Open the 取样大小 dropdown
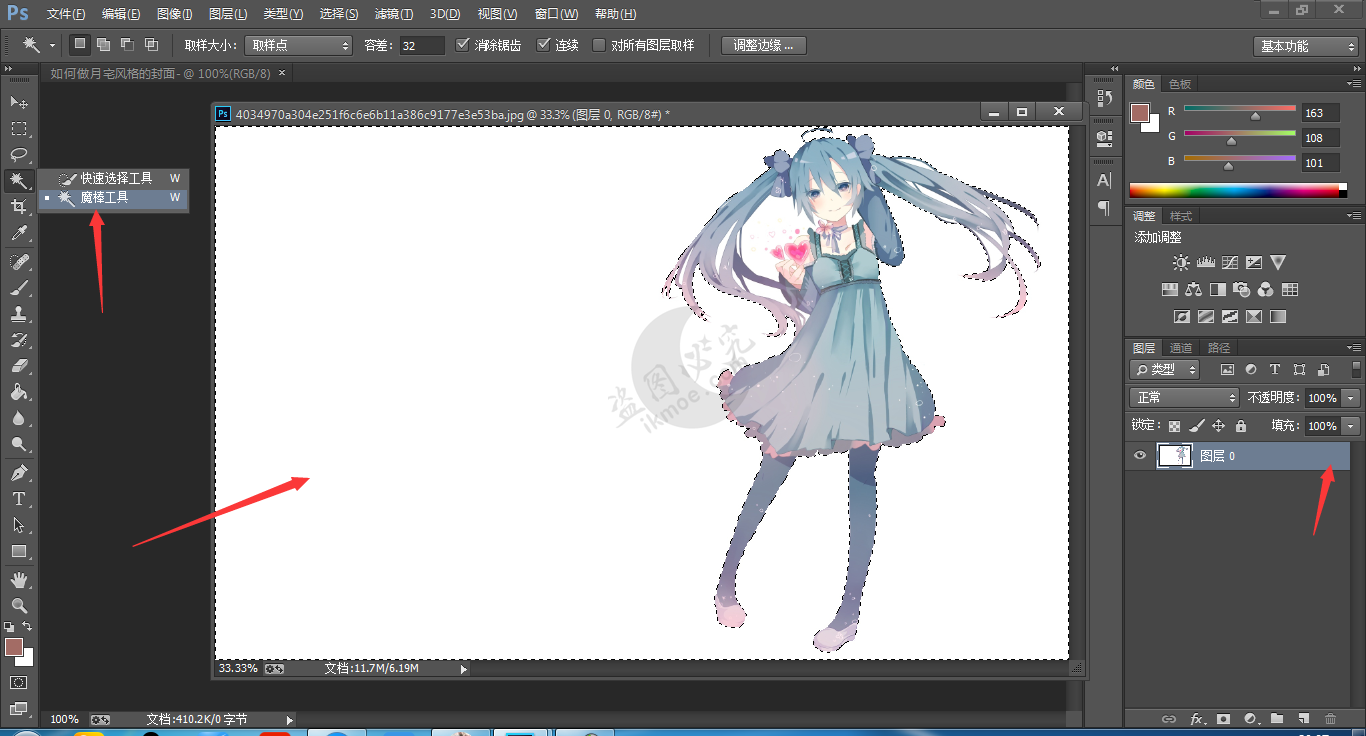Image resolution: width=1366 pixels, height=736 pixels. (298, 45)
